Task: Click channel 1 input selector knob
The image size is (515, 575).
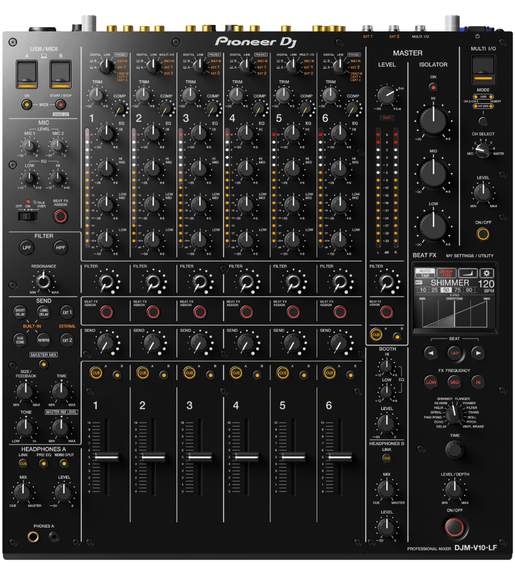Action: pyautogui.click(x=106, y=66)
